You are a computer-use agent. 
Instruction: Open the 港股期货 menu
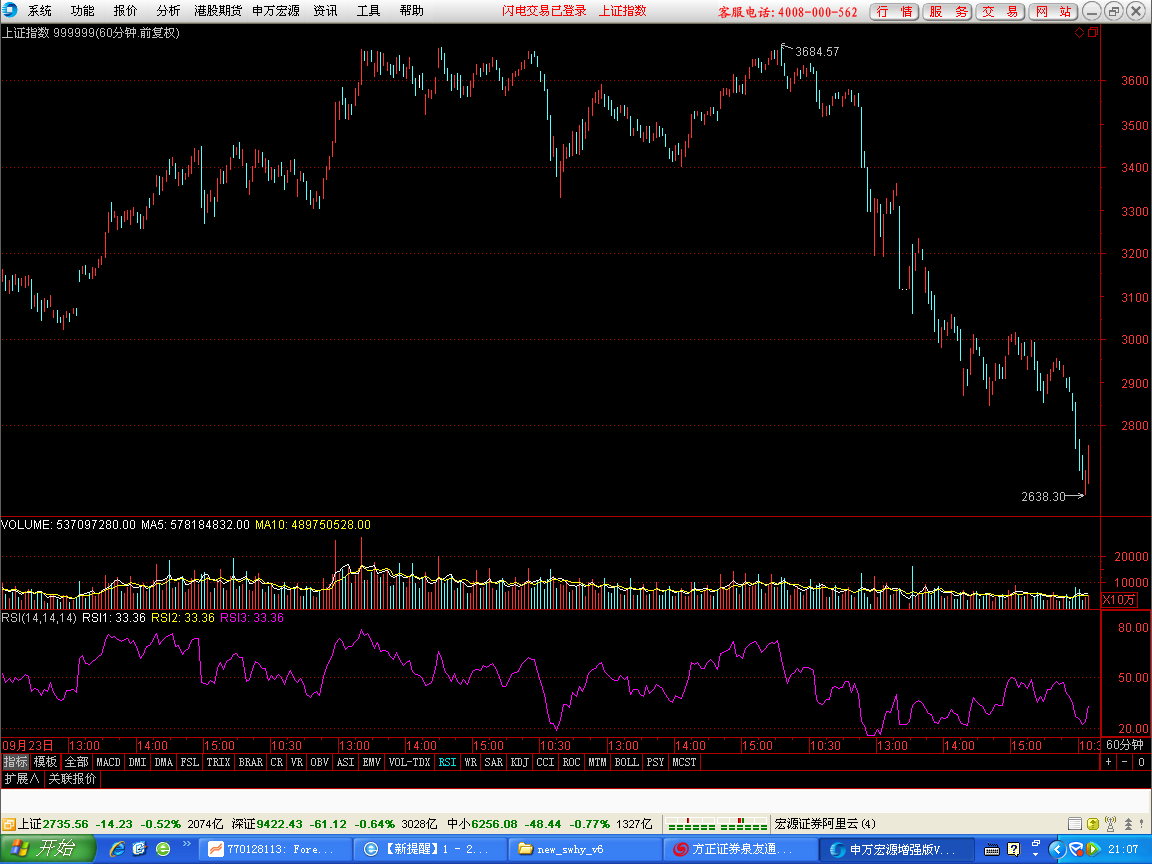[x=218, y=11]
